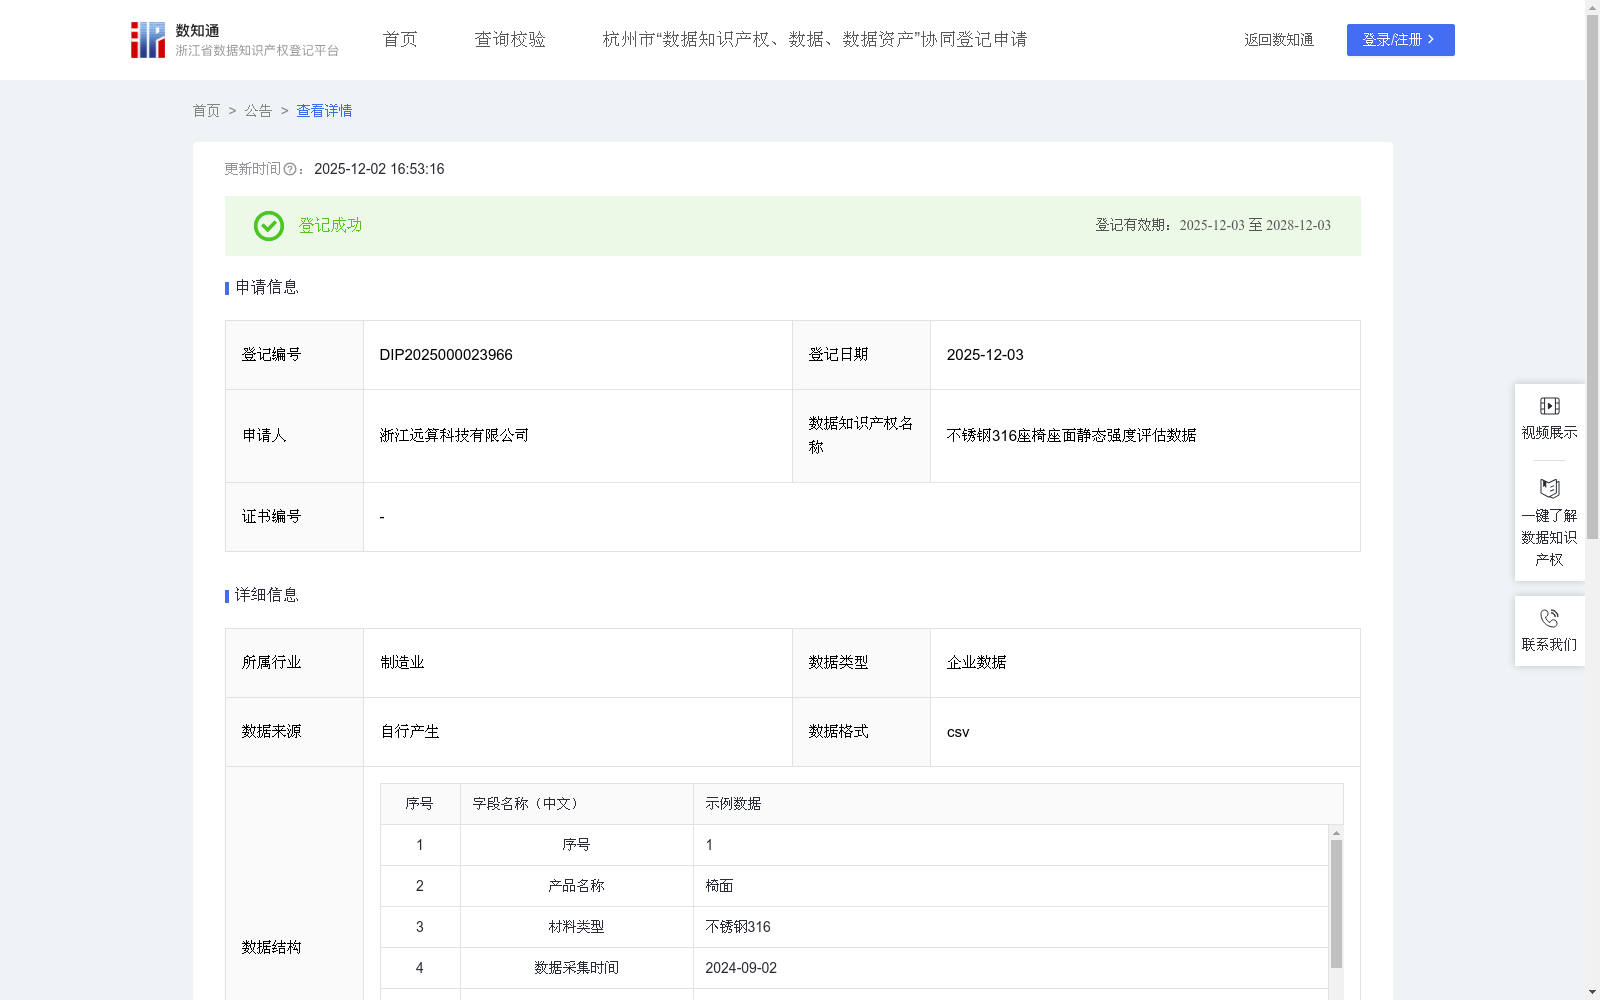1600x1000 pixels.
Task: Go to the 首页 nav menu
Action: pyautogui.click(x=400, y=39)
